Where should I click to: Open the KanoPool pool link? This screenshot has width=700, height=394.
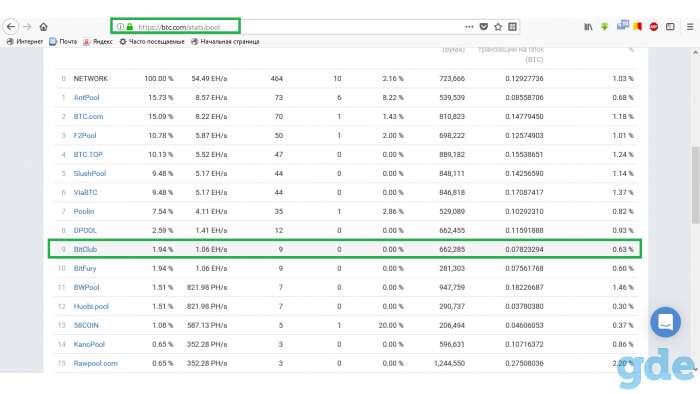click(x=89, y=344)
